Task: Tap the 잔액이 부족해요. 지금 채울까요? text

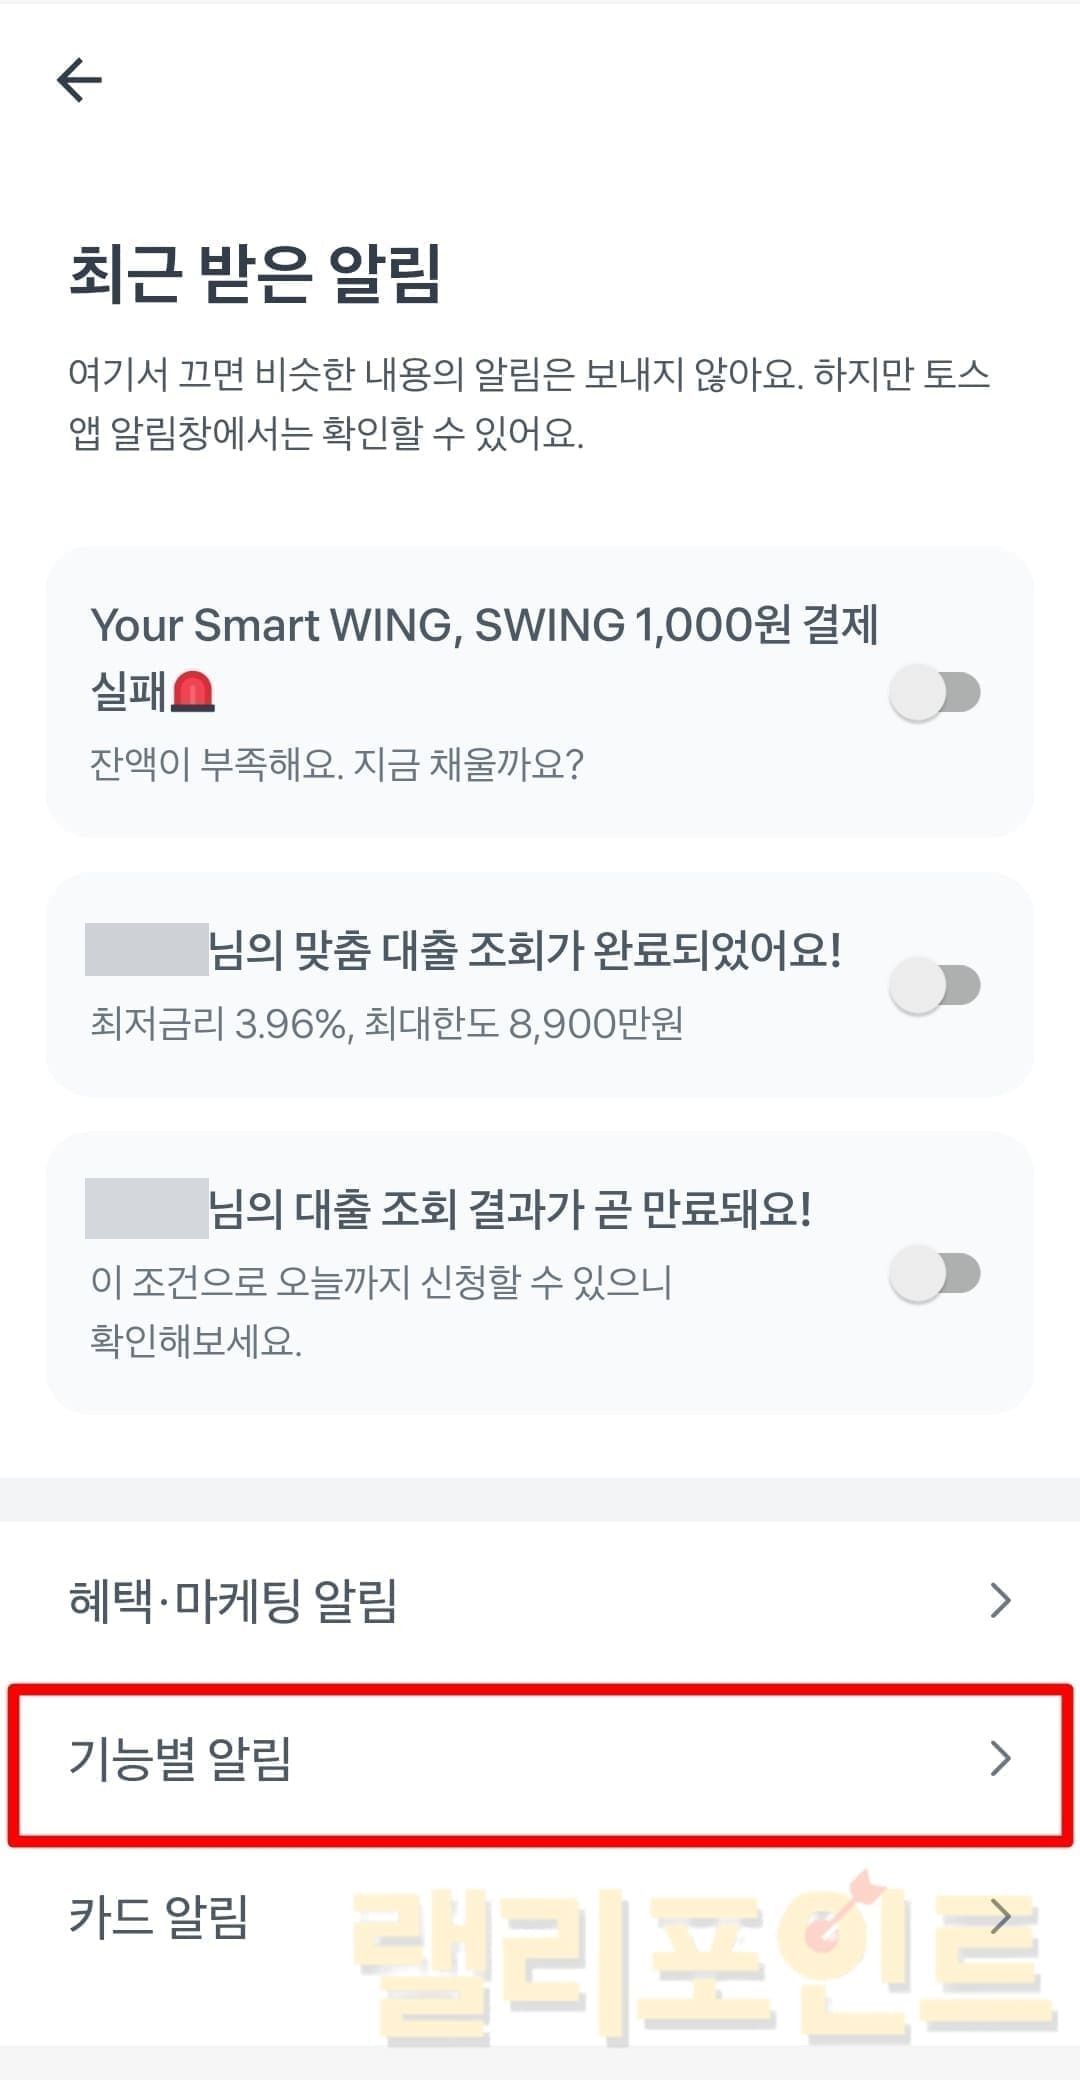Action: (336, 765)
